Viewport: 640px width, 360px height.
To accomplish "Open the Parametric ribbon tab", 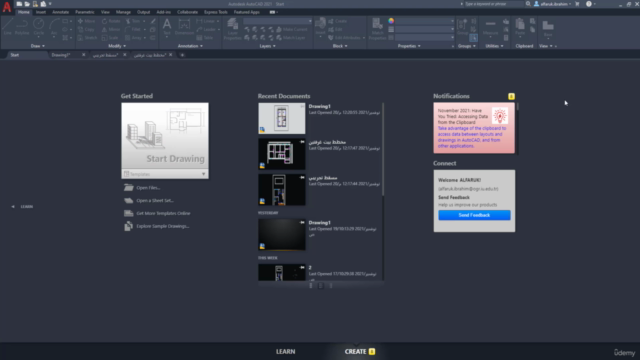I will [x=84, y=12].
